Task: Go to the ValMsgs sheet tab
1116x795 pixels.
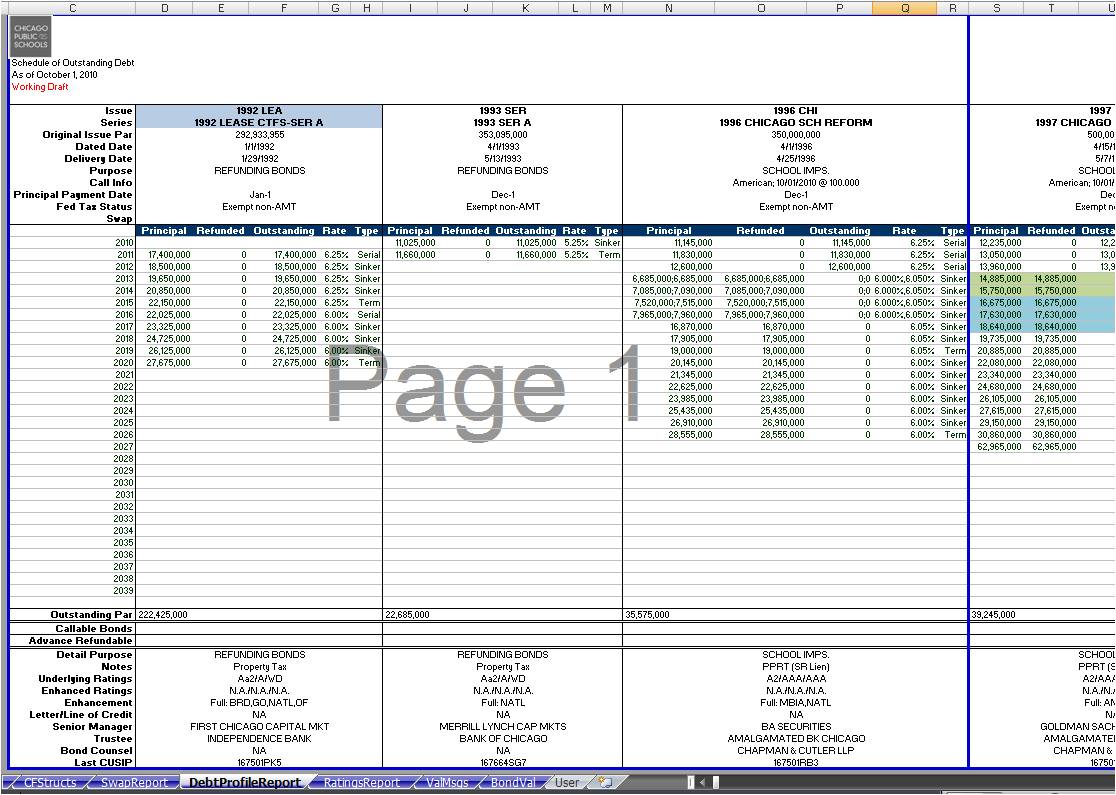Action: tap(445, 783)
